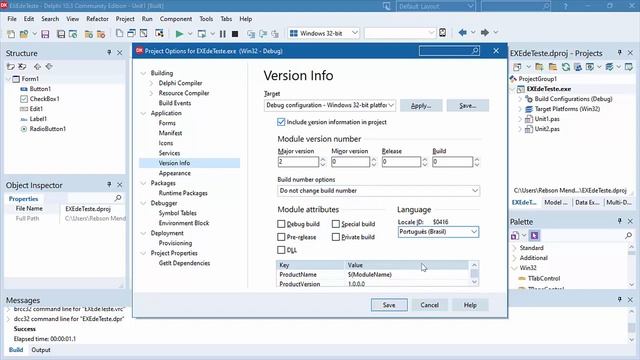Open the Project menu

[x=125, y=19]
